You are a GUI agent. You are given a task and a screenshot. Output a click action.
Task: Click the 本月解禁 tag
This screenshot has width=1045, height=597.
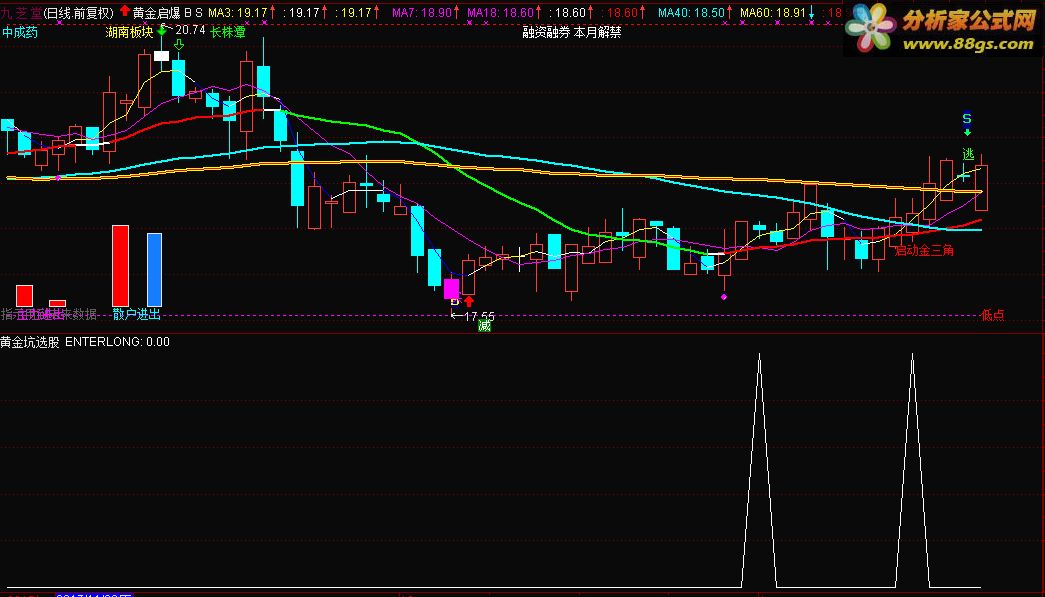[x=598, y=32]
